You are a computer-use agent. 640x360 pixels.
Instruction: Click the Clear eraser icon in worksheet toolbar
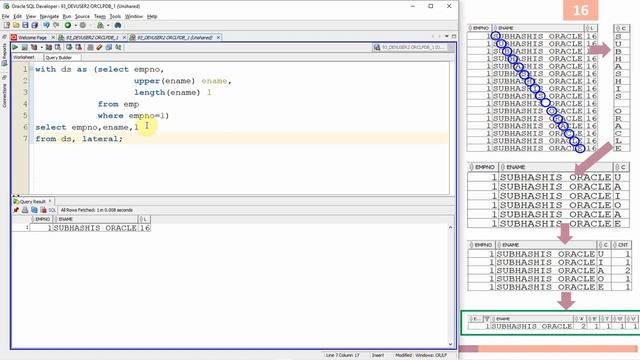point(99,47)
